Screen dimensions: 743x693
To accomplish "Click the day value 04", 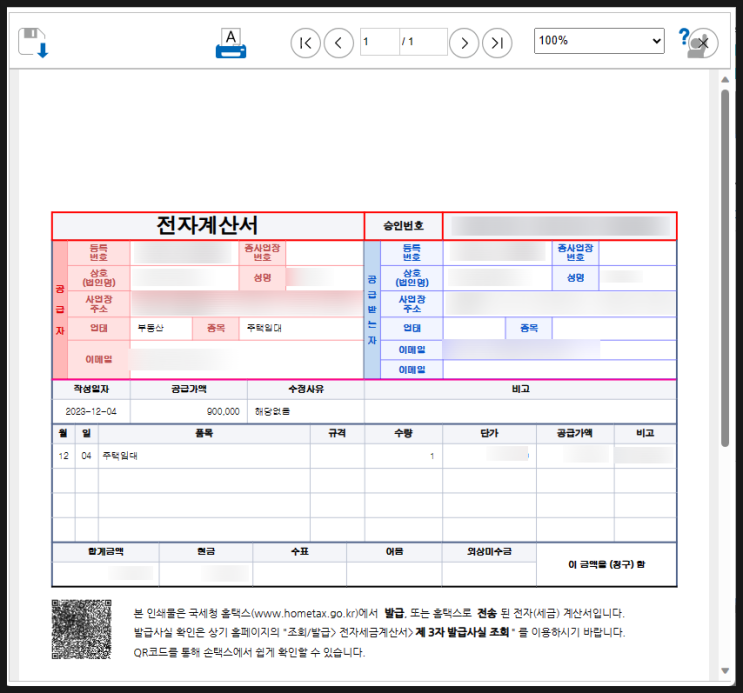I will pyautogui.click(x=86, y=456).
